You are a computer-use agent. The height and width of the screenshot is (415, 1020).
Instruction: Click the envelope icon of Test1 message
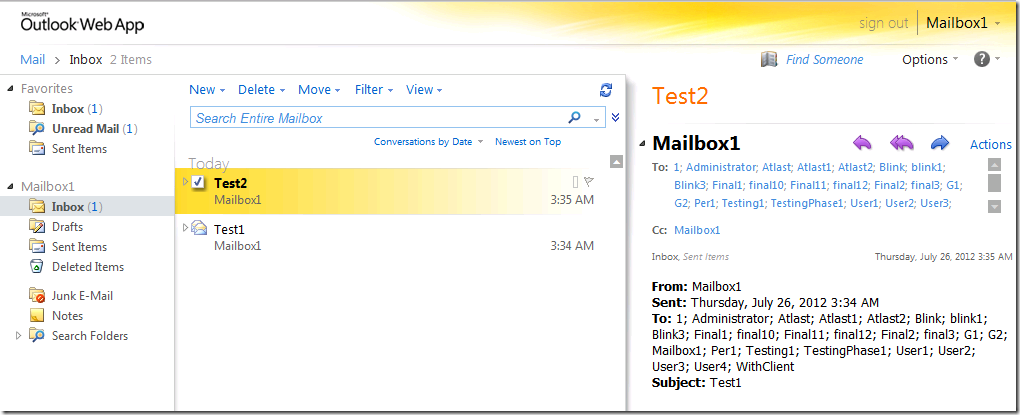[x=200, y=228]
